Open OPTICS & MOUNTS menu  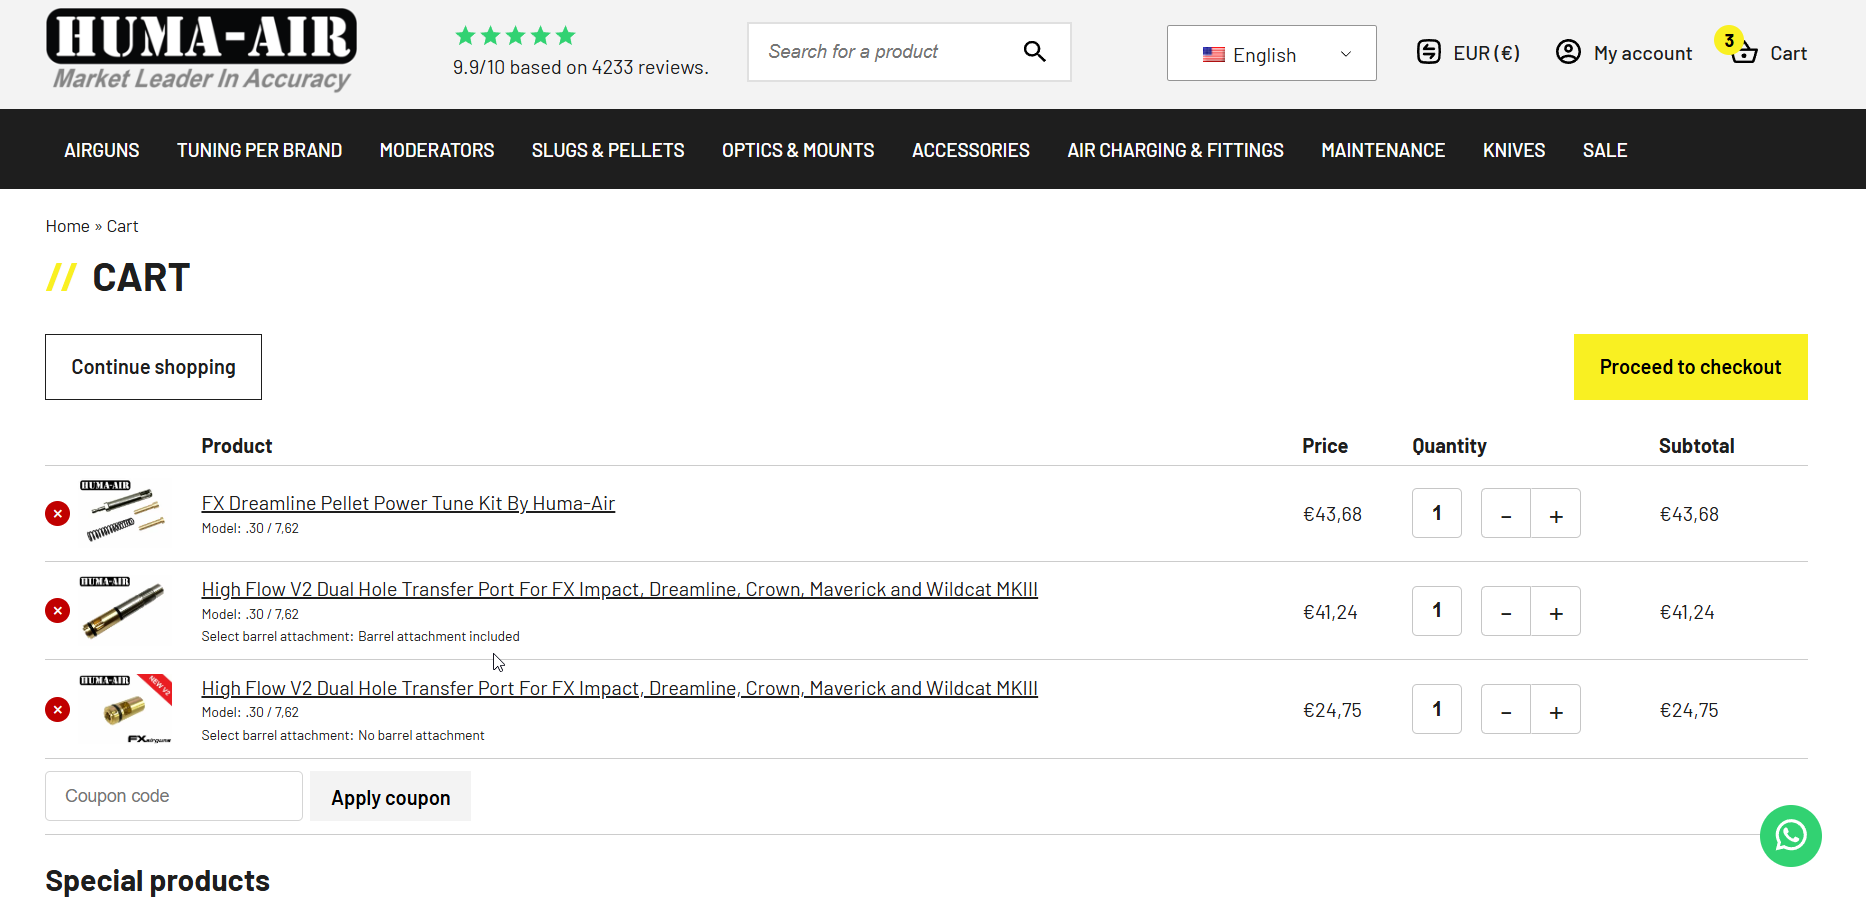pos(798,150)
